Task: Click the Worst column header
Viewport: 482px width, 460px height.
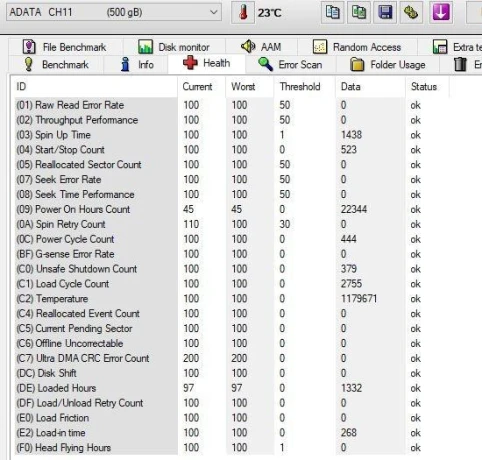Action: pyautogui.click(x=250, y=87)
